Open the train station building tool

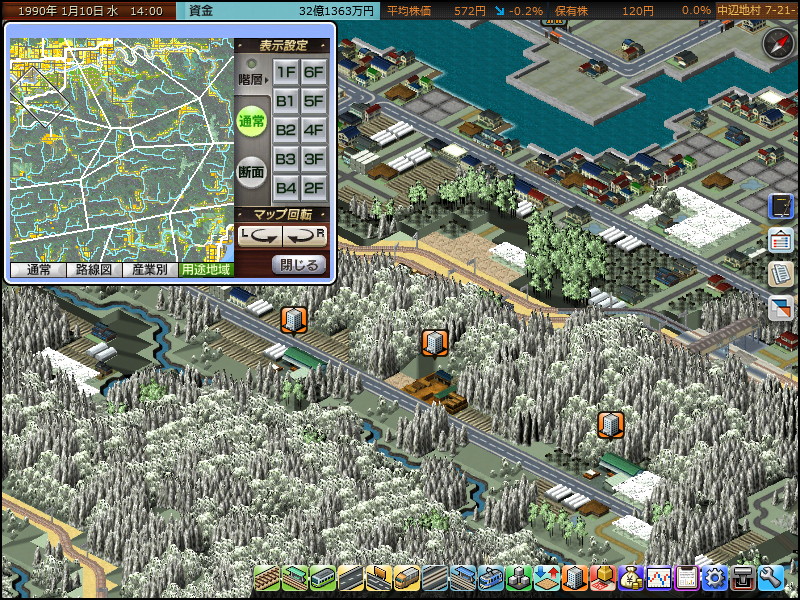pos(294,578)
